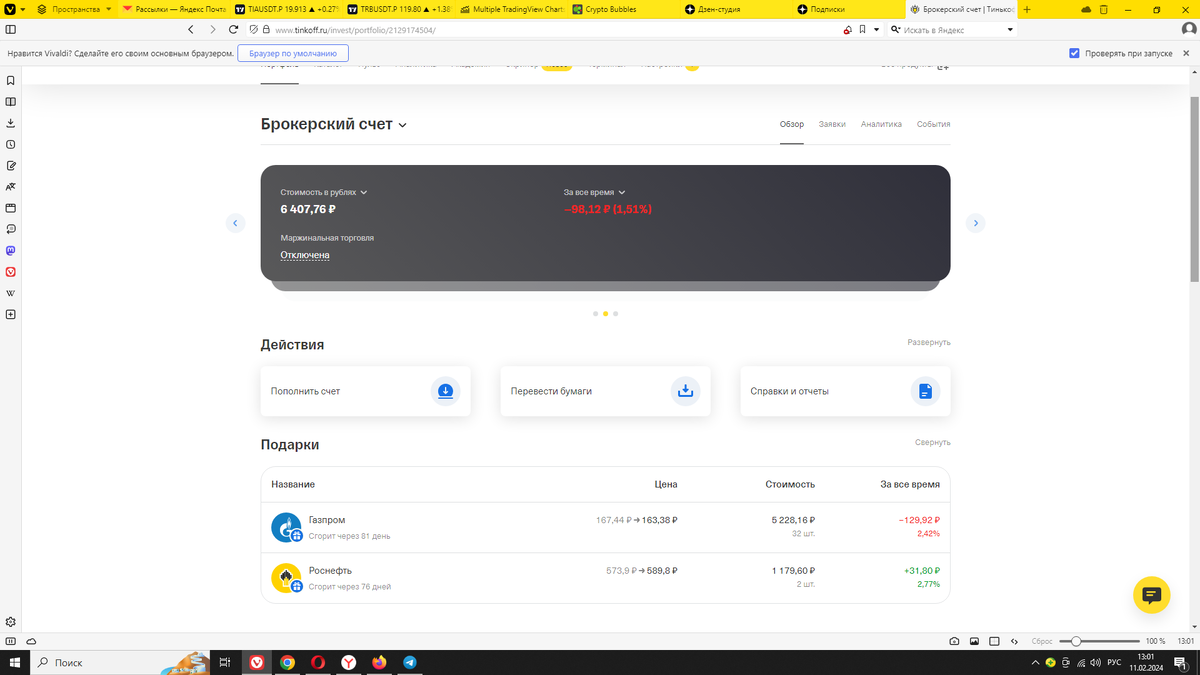Reload the page with refresh icon
This screenshot has height=675, width=1200.
[234, 30]
